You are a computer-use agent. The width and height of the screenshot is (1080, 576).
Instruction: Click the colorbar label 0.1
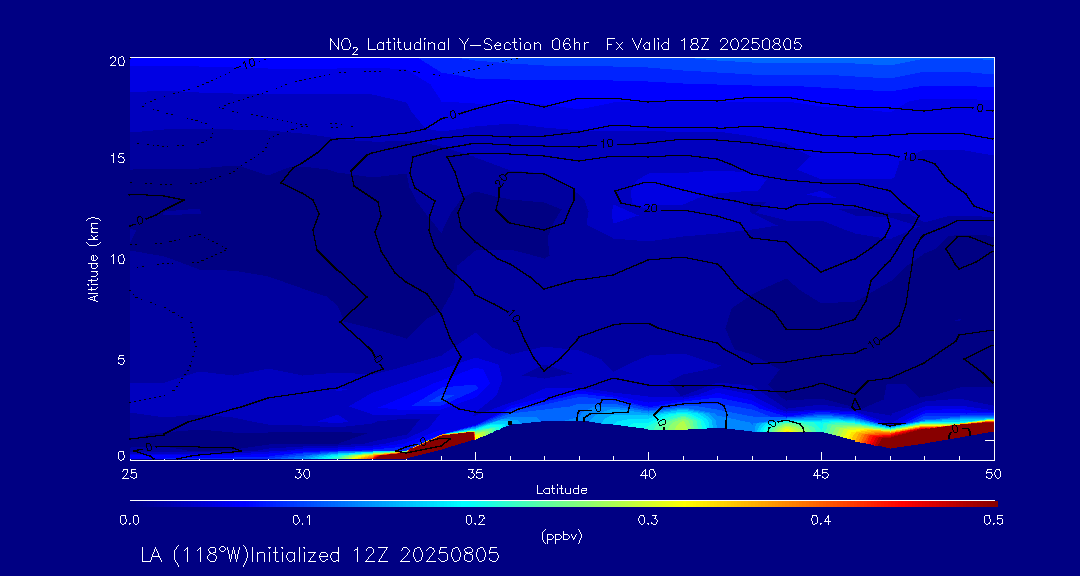(x=302, y=520)
